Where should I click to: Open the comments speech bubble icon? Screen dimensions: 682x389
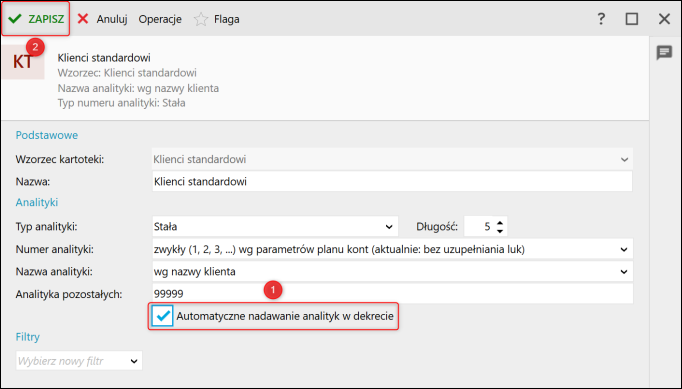(664, 53)
